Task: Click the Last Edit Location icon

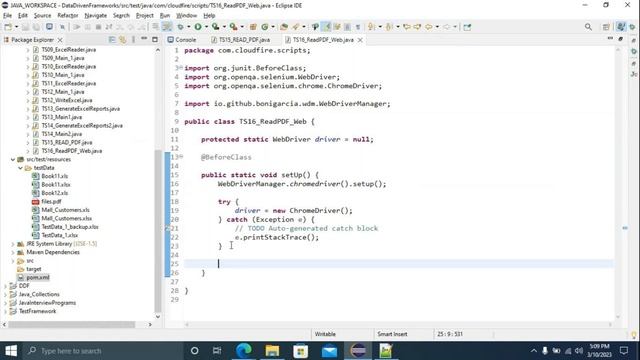Action: [x=407, y=27]
